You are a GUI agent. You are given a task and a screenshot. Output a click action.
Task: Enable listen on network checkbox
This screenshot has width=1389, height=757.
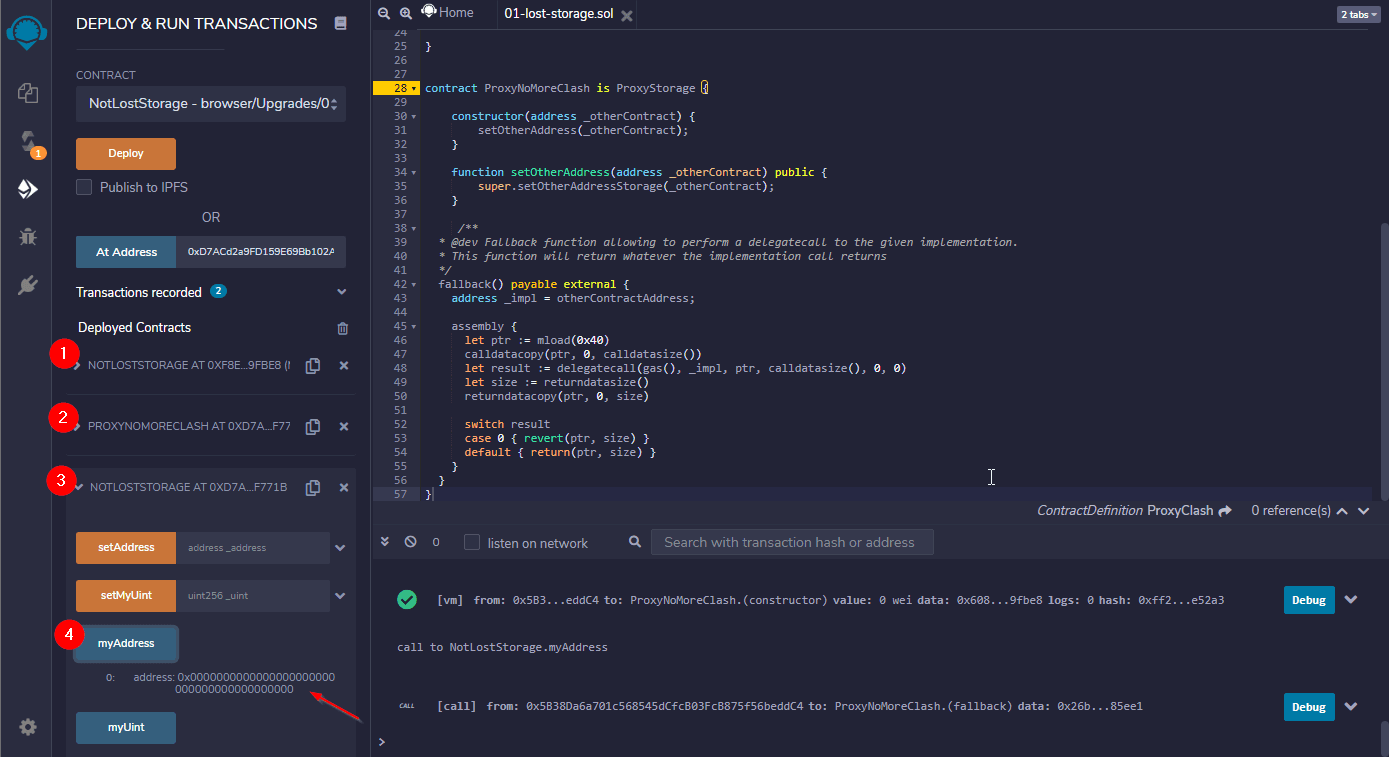pos(472,542)
